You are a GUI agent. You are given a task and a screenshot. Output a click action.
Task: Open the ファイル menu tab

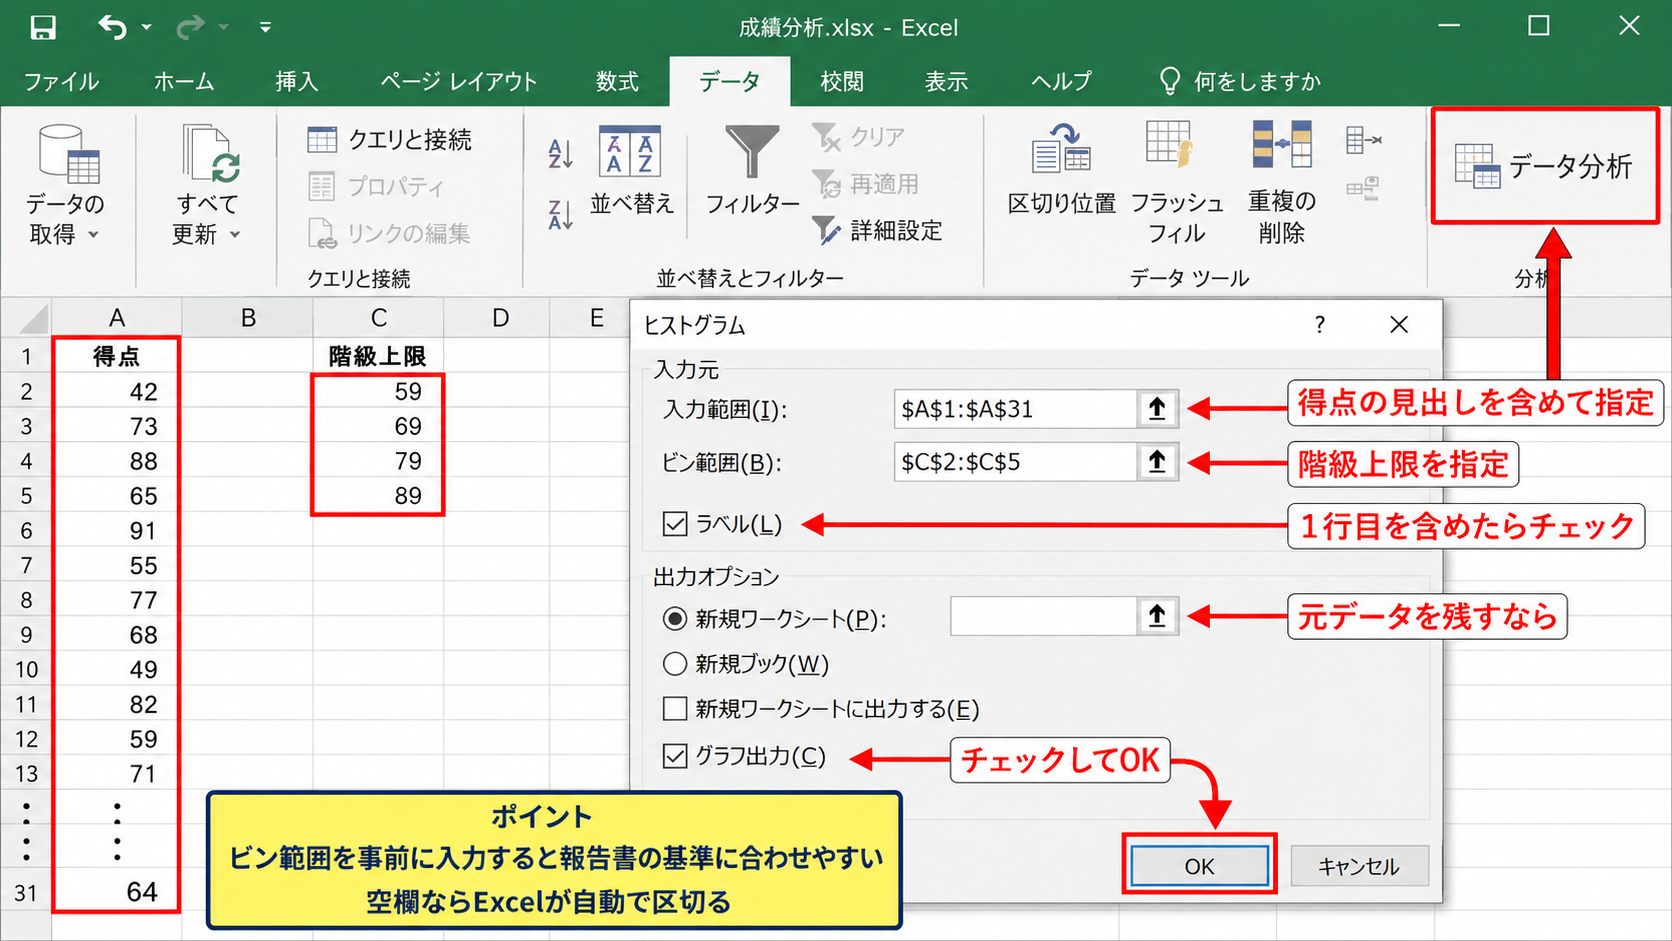click(62, 81)
